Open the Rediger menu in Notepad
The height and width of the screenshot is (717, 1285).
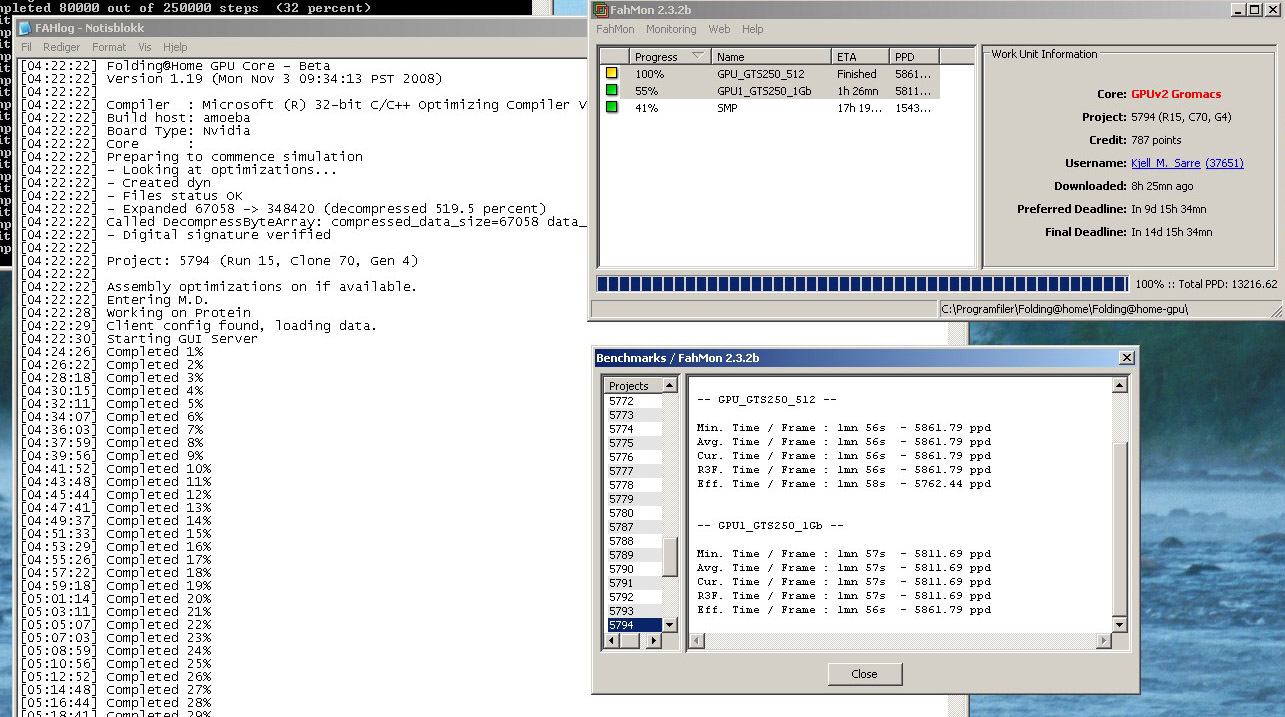(x=61, y=47)
